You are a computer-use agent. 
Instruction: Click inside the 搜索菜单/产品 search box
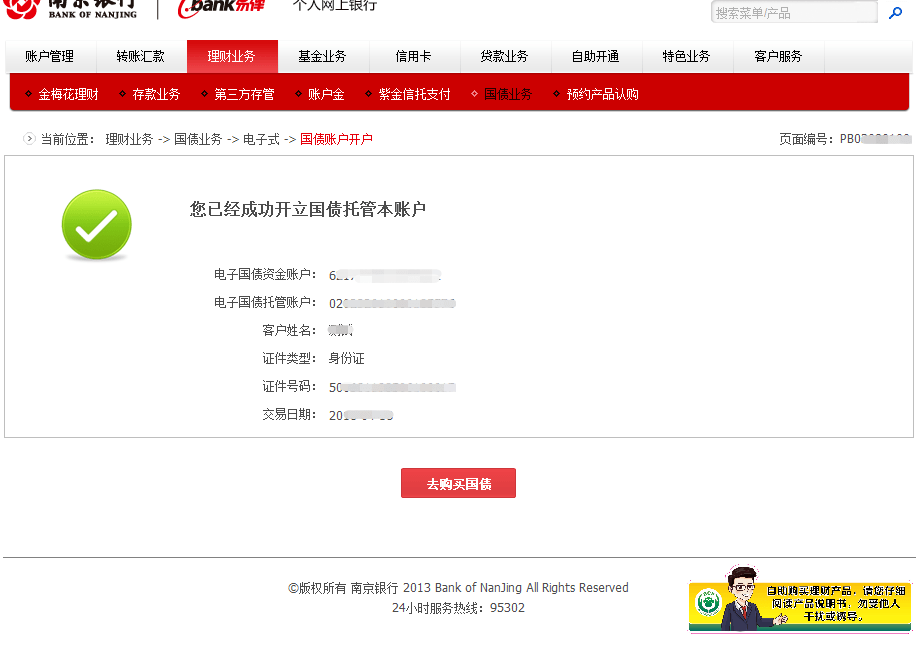pyautogui.click(x=793, y=12)
